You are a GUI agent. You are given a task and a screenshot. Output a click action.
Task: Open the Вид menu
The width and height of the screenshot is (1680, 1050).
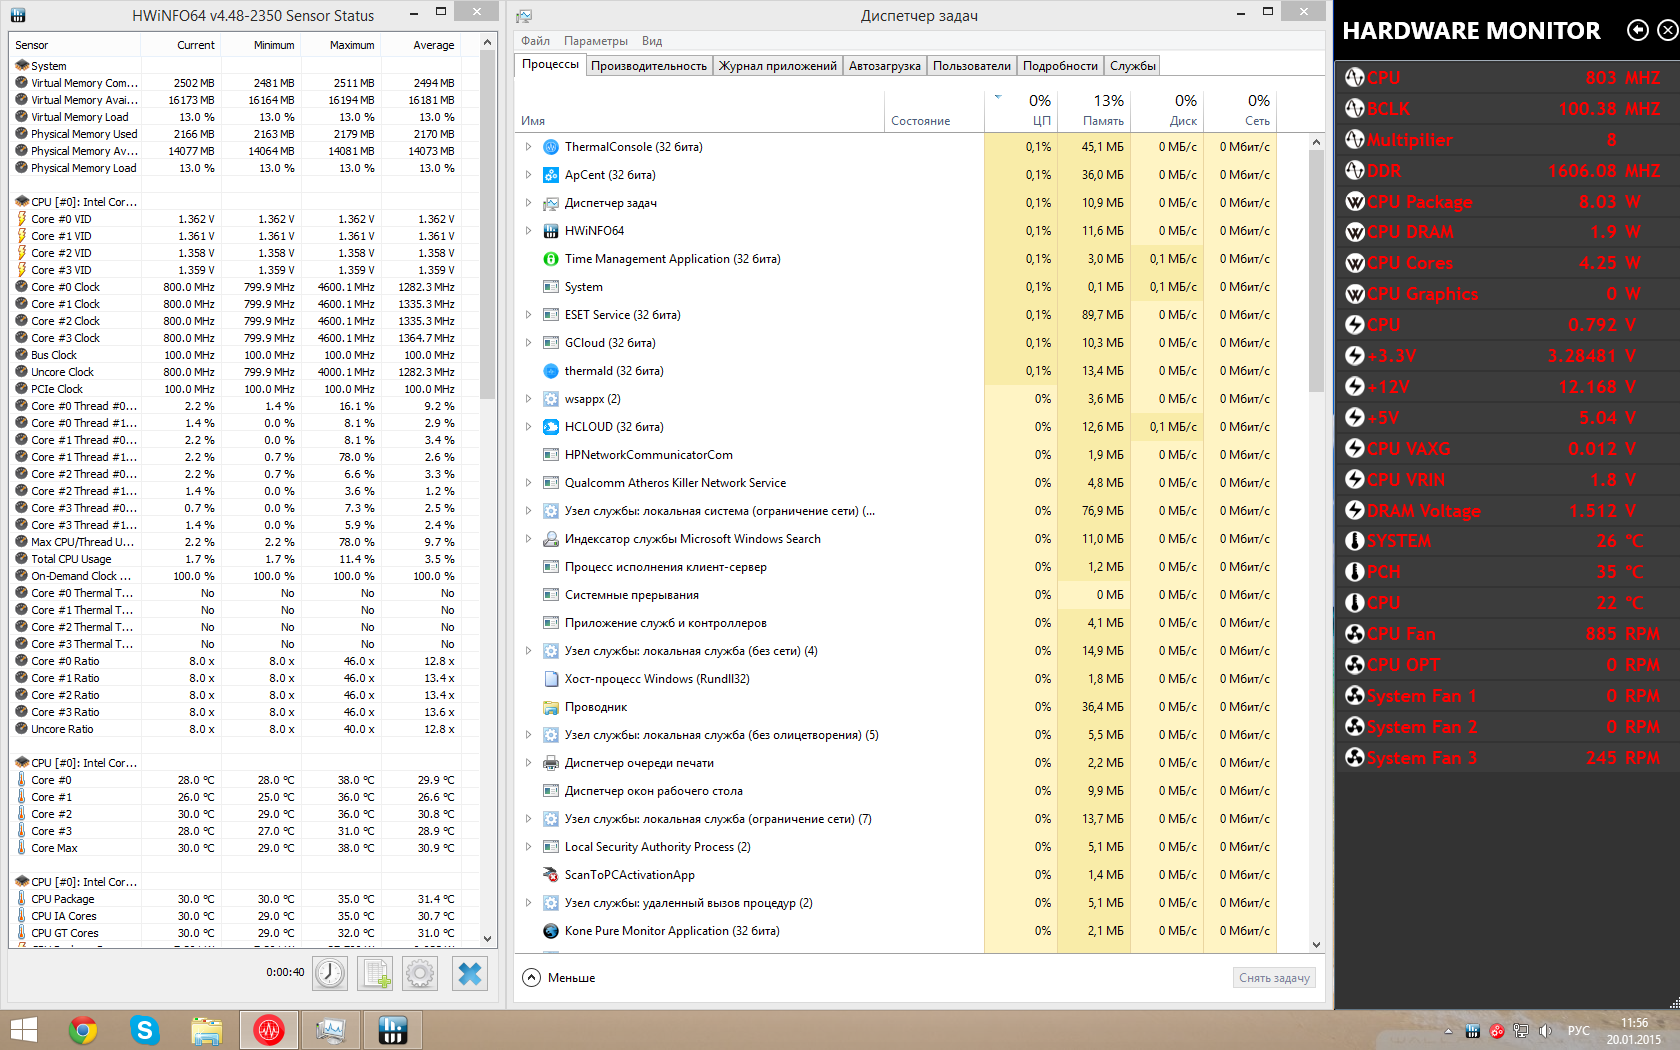[x=652, y=41]
